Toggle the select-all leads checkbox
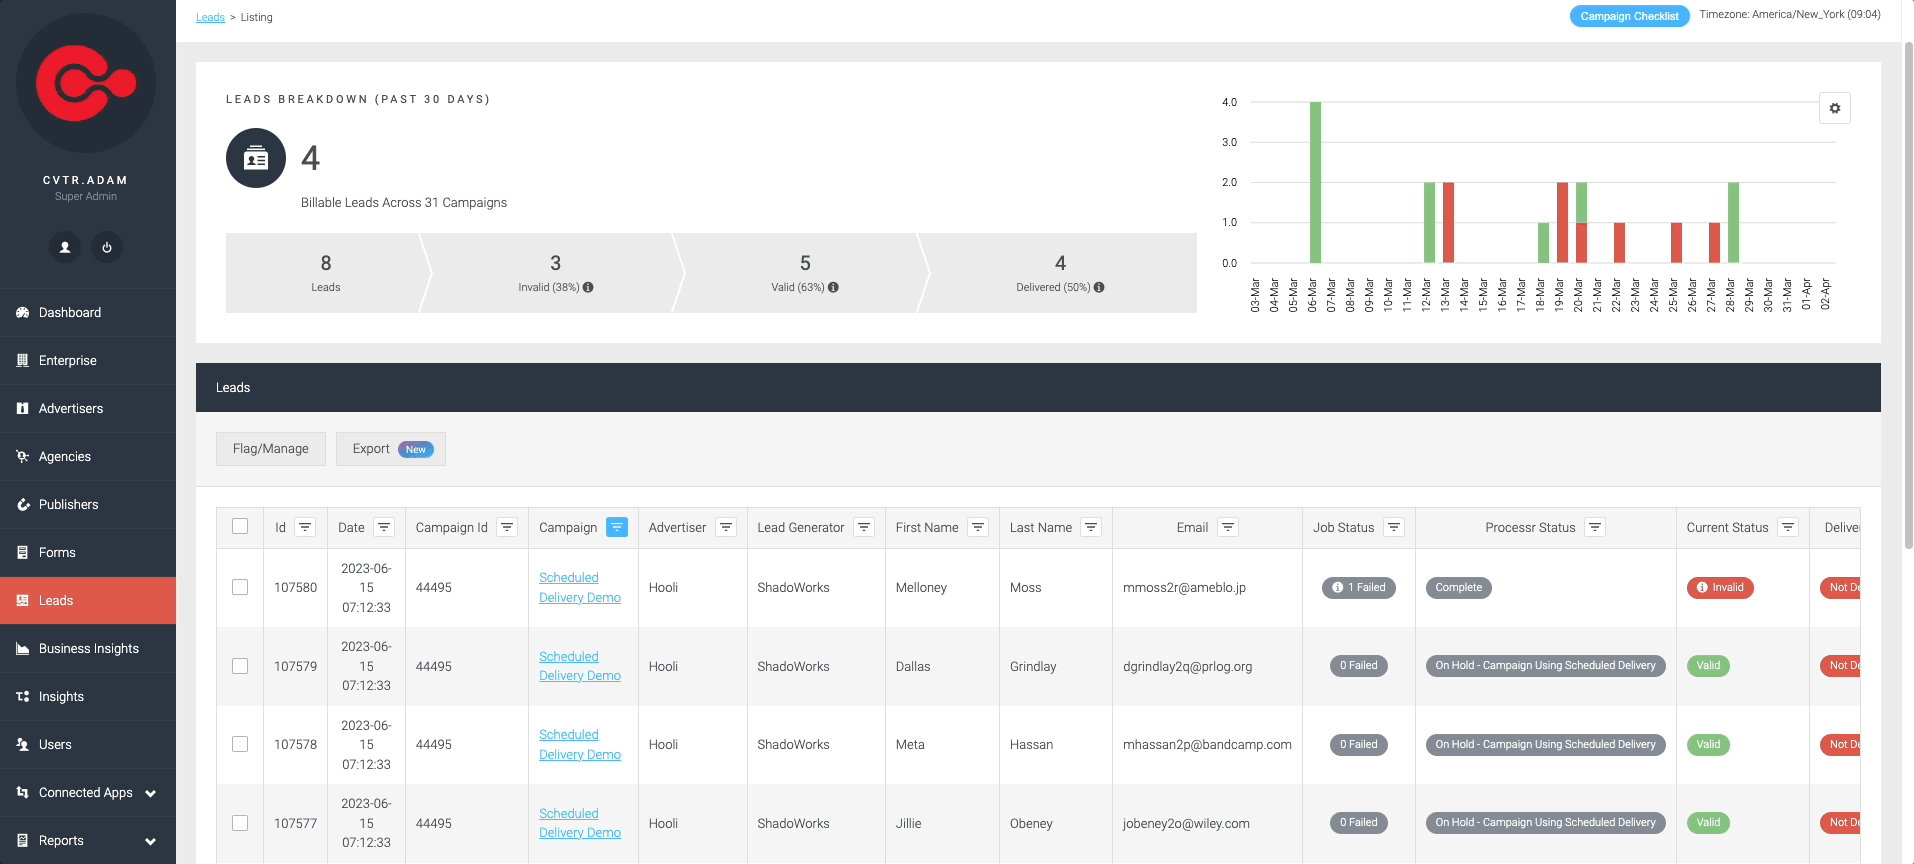 [240, 526]
